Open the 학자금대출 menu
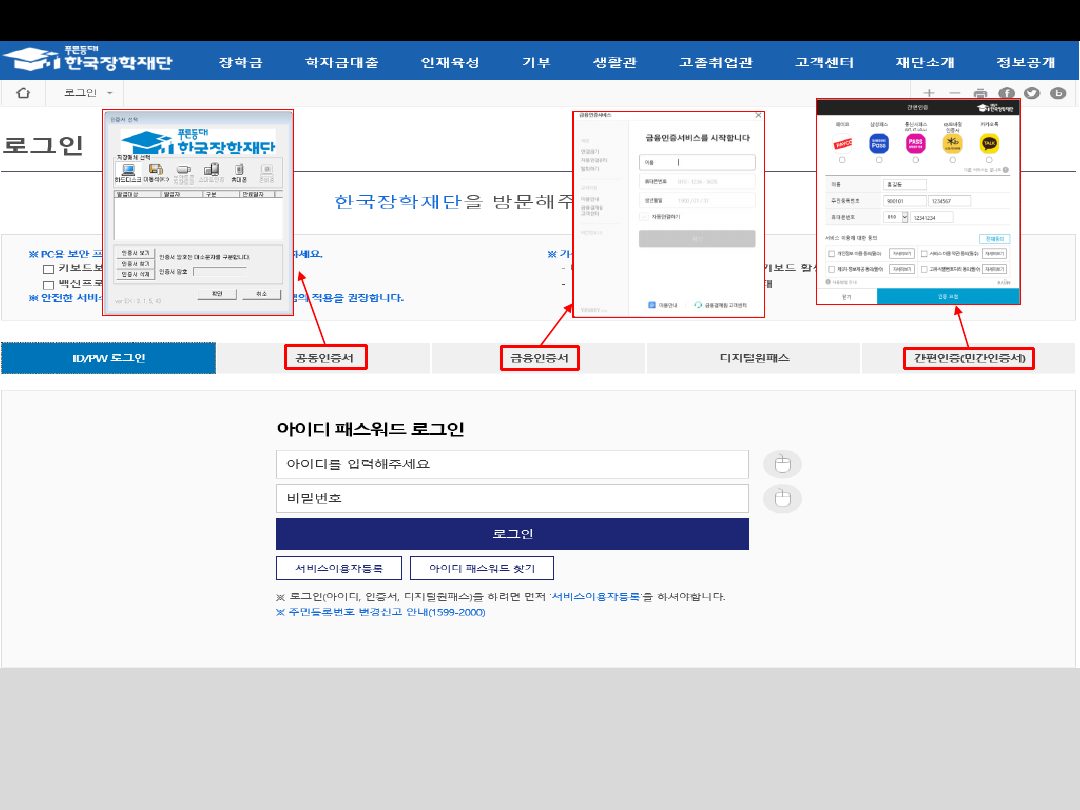This screenshot has width=1080, height=810. tap(342, 62)
